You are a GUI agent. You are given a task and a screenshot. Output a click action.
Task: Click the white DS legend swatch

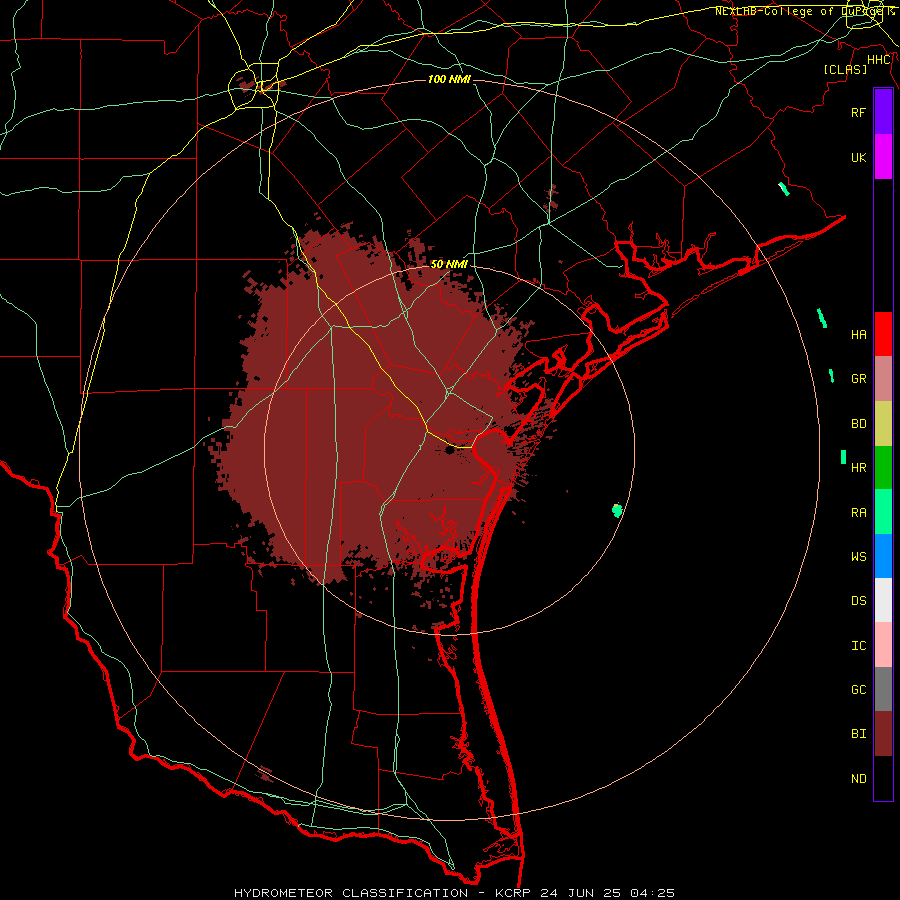pyautogui.click(x=883, y=600)
